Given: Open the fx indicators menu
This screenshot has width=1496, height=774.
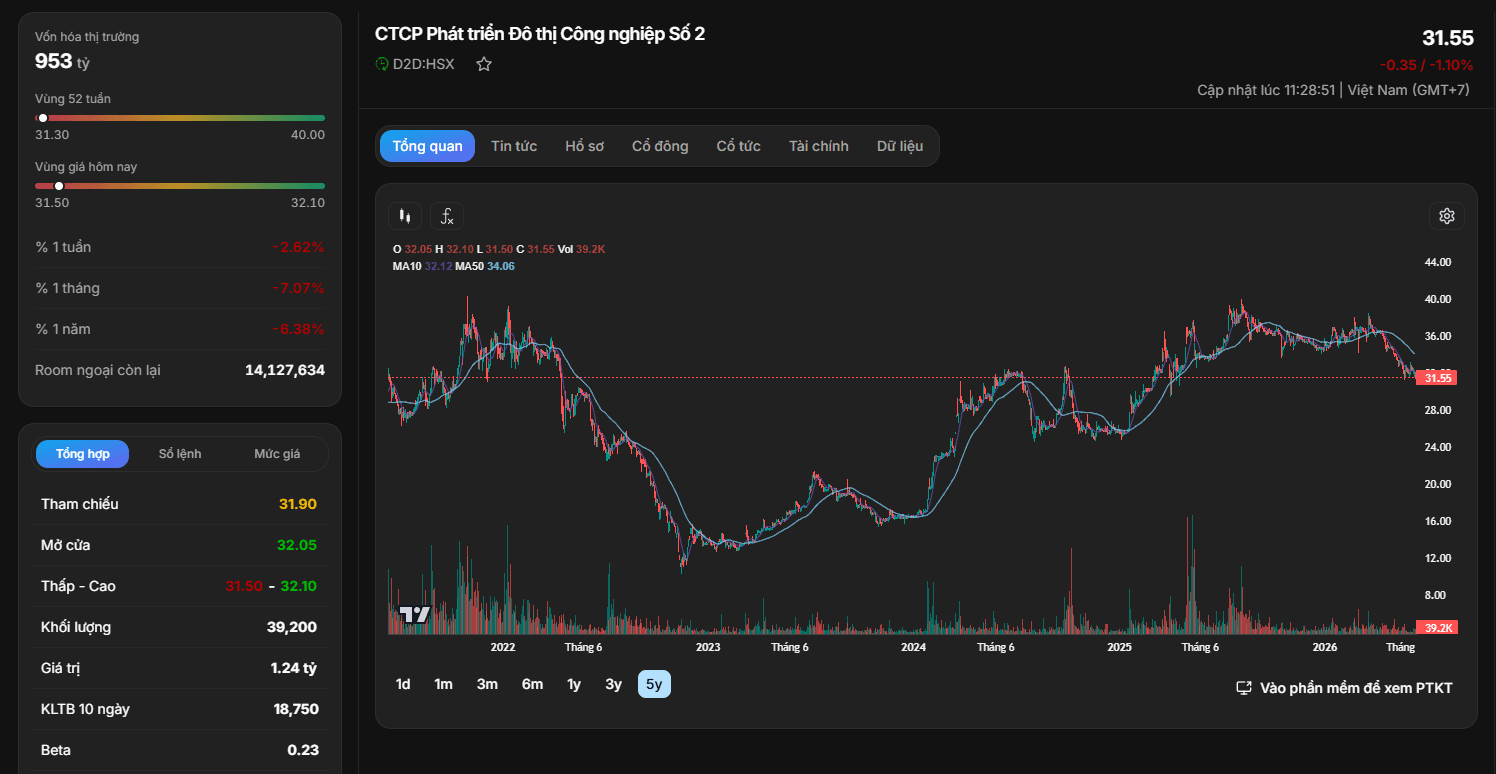Looking at the screenshot, I should coord(447,216).
